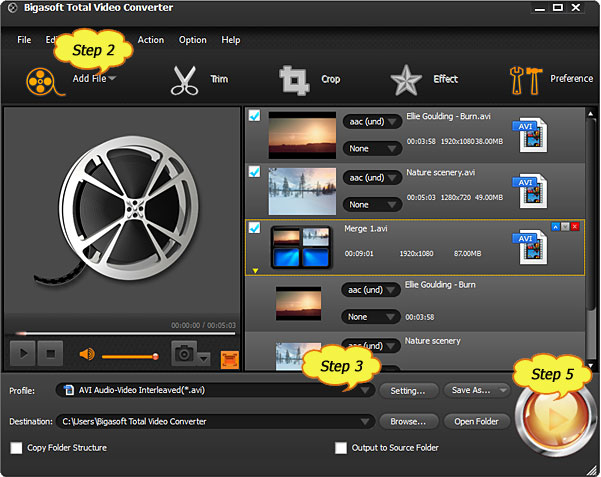Image resolution: width=601 pixels, height=477 pixels.
Task: Uncheck Merge 1.avi checkbox
Action: coord(255,227)
